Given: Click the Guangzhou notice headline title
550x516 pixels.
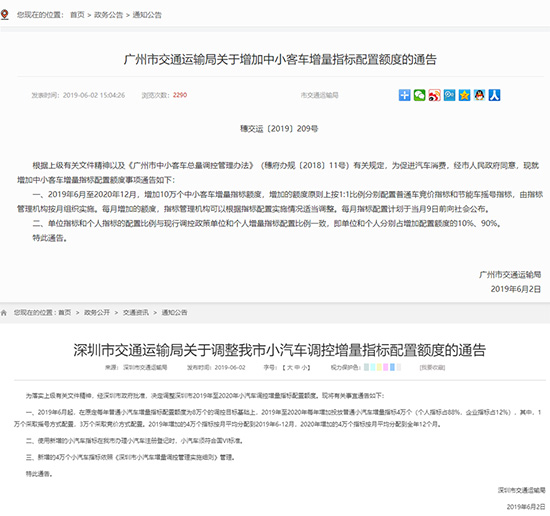Looking at the screenshot, I should click(x=280, y=59).
